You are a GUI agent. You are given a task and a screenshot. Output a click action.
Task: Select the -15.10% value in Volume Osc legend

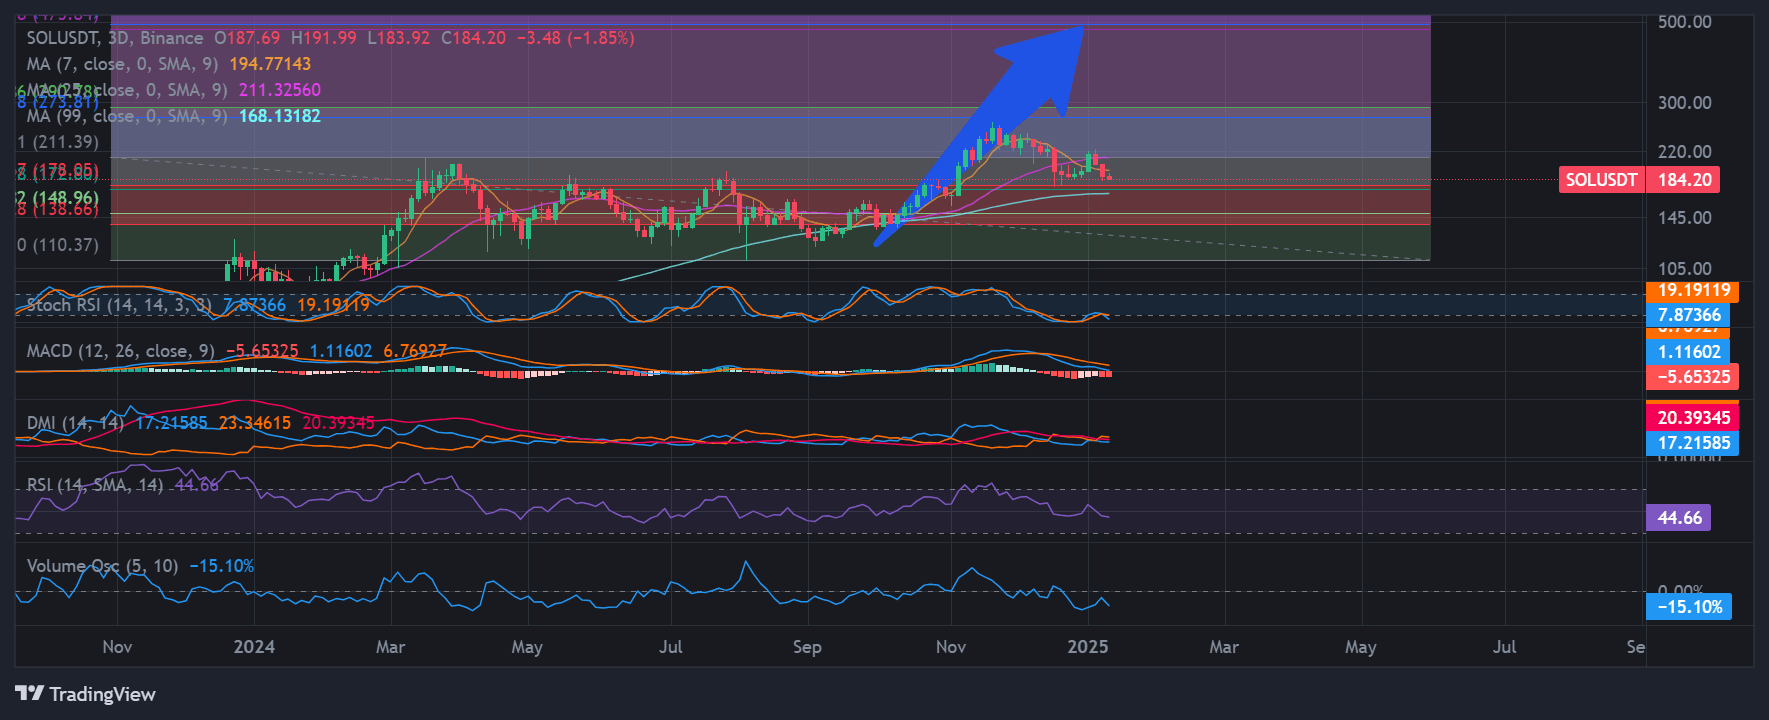click(222, 566)
